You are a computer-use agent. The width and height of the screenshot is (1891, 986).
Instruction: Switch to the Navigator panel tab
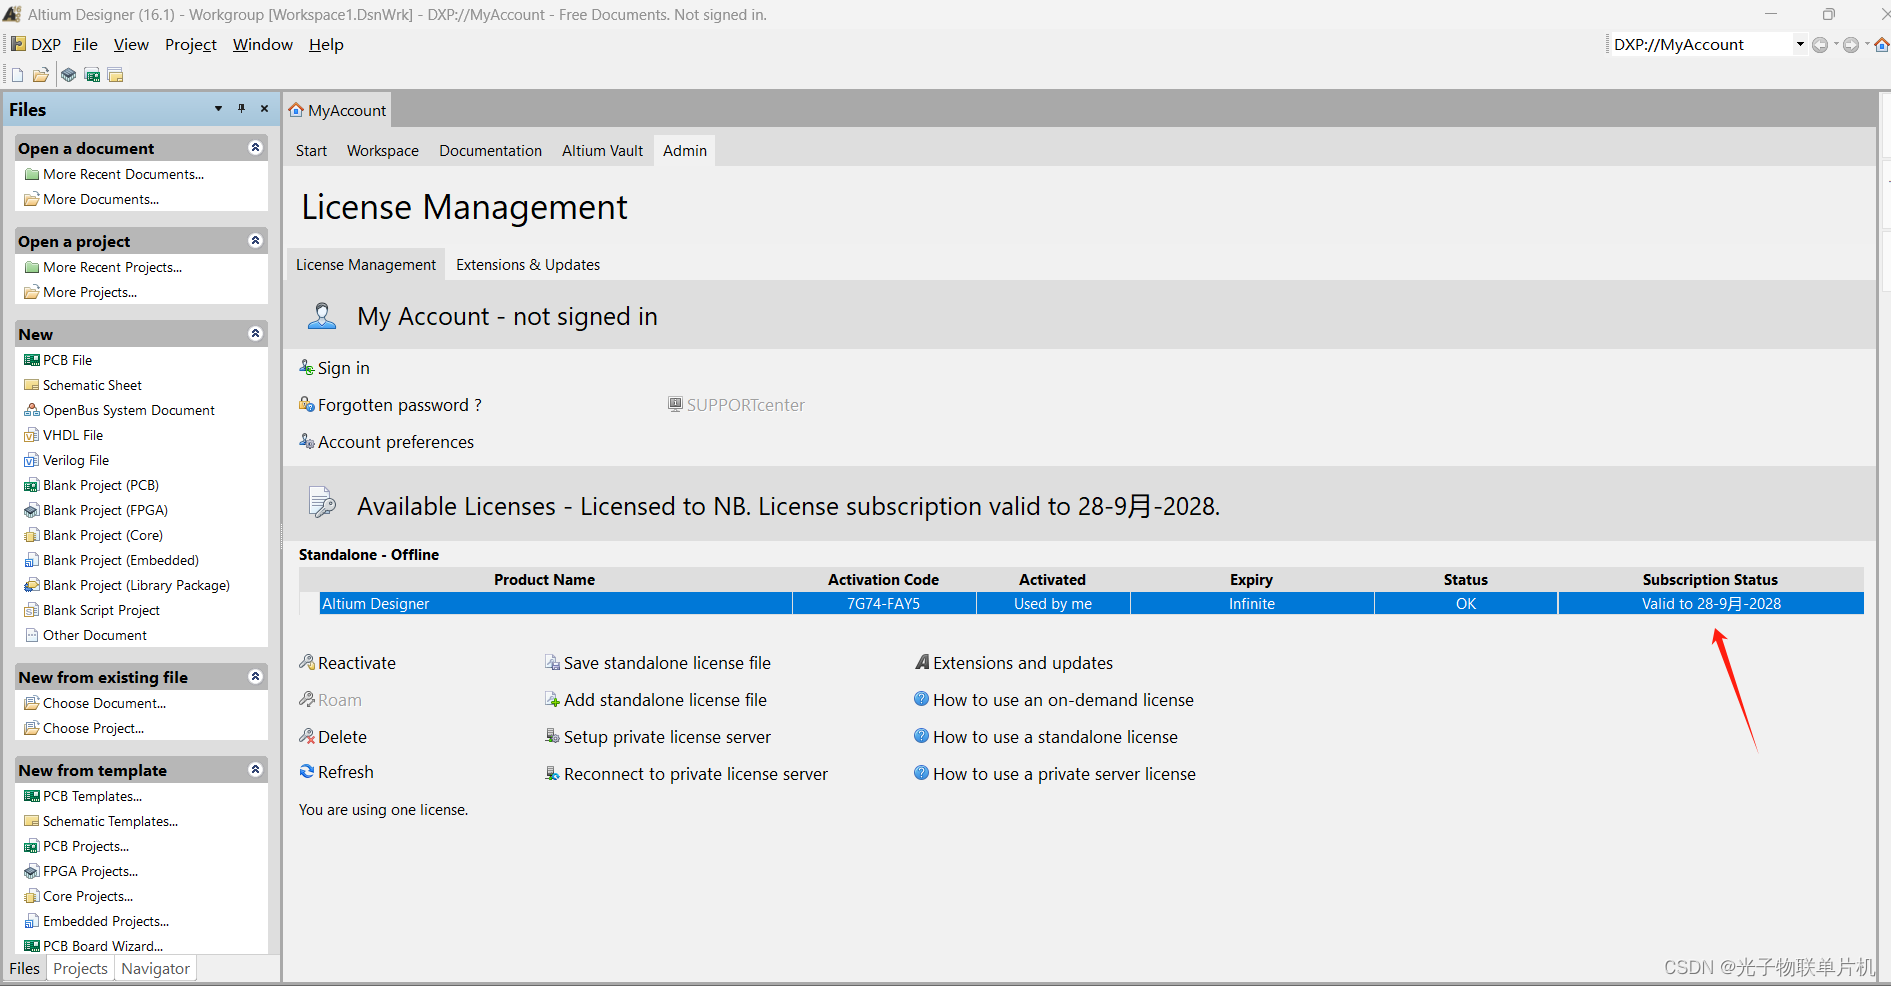[x=155, y=969]
